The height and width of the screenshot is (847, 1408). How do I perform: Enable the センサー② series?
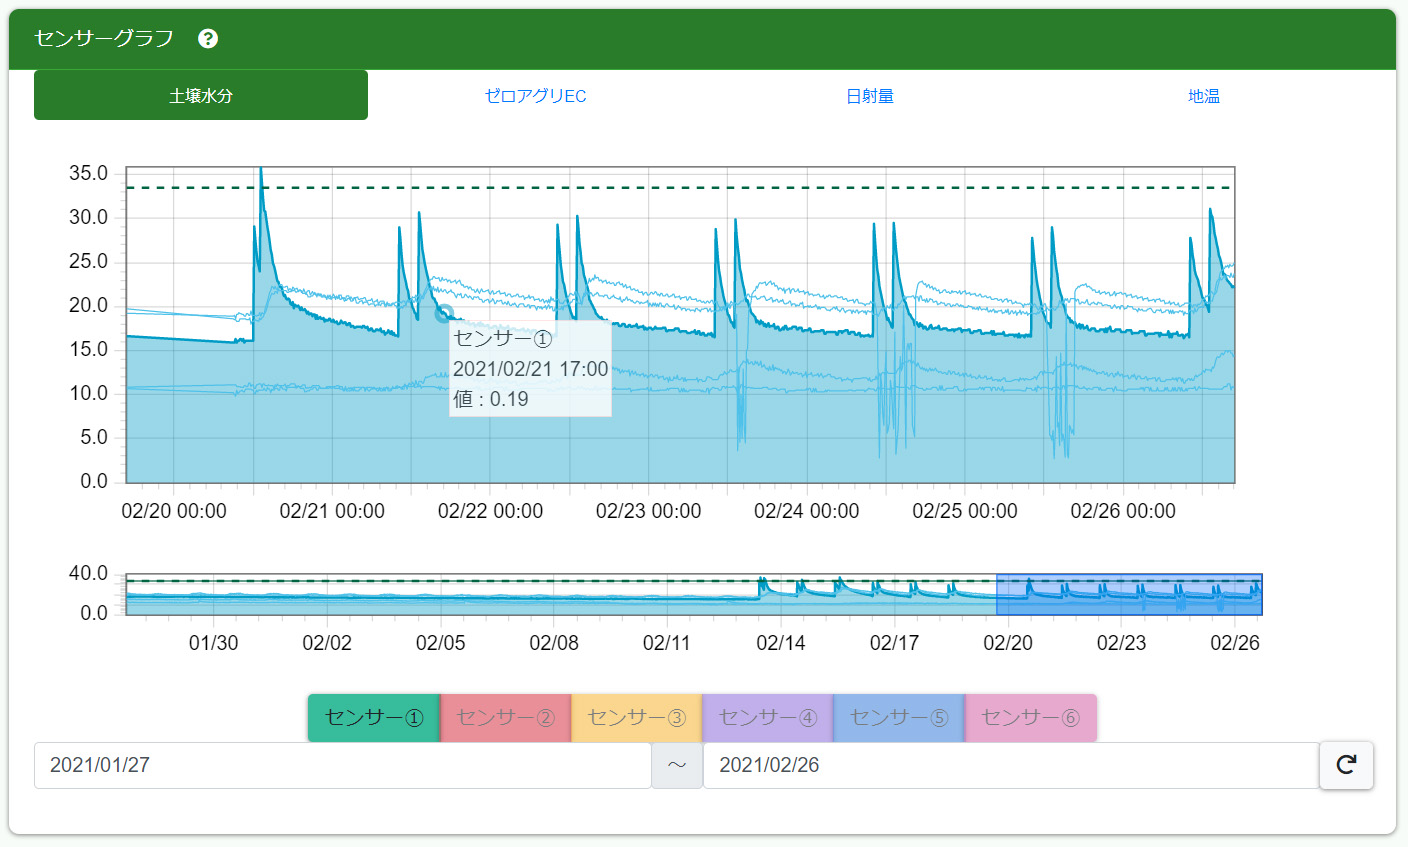coord(505,718)
